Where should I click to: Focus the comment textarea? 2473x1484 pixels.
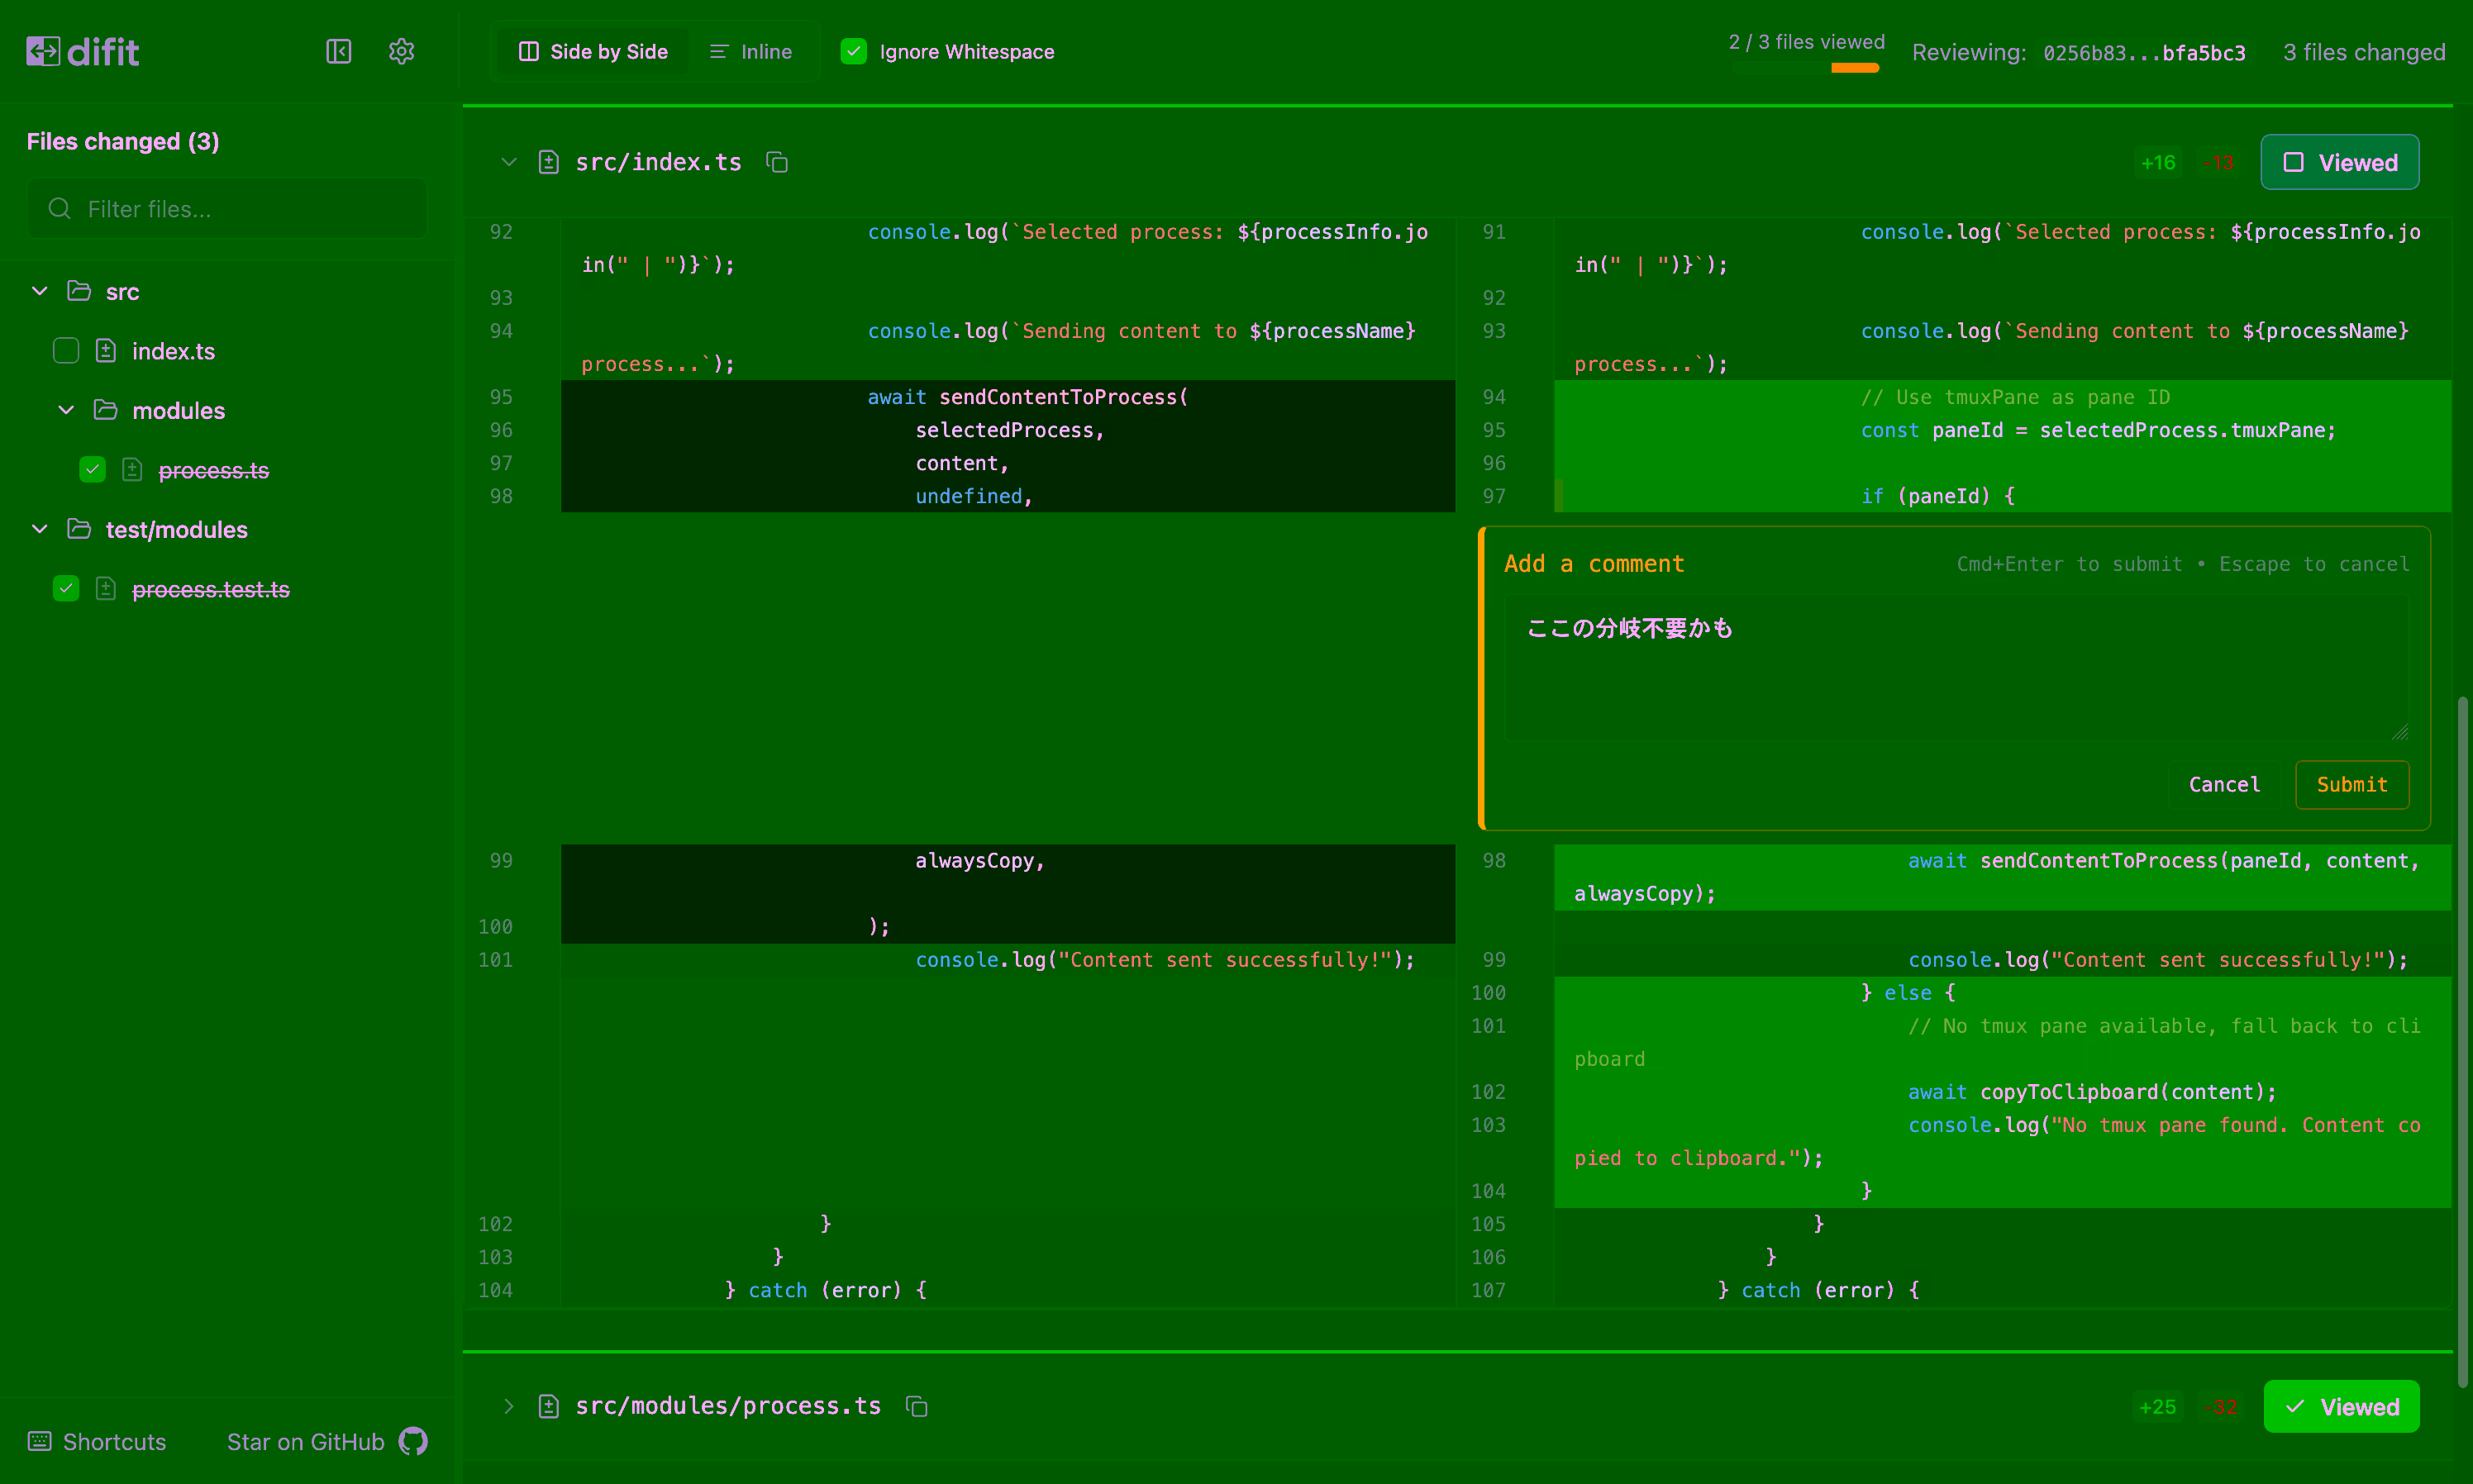(1956, 668)
